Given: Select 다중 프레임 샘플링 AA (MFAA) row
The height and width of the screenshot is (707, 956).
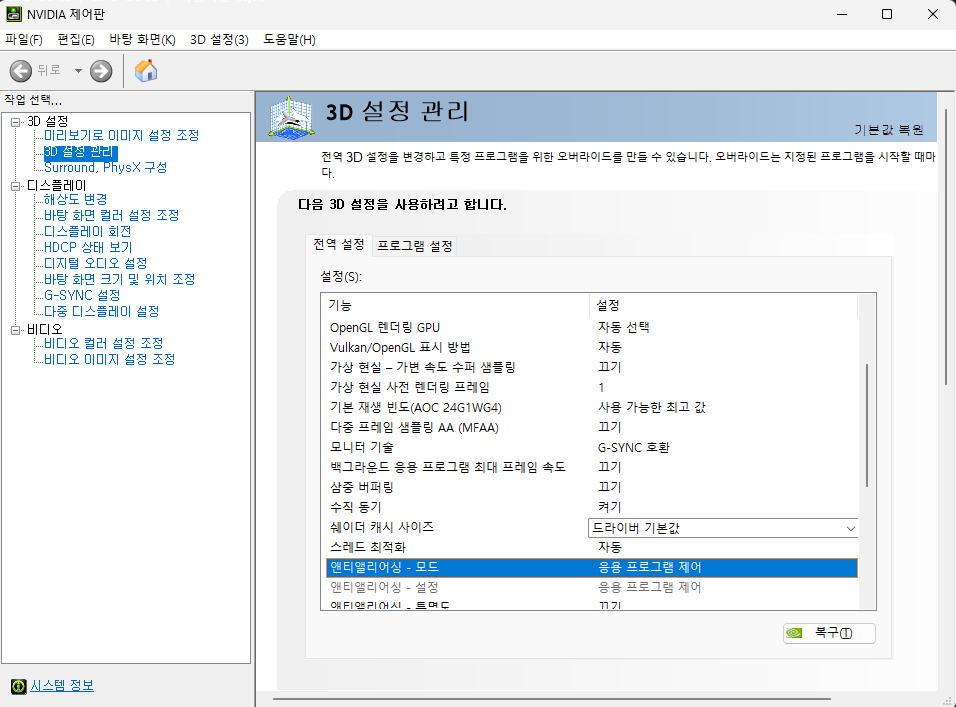Looking at the screenshot, I should (x=591, y=427).
